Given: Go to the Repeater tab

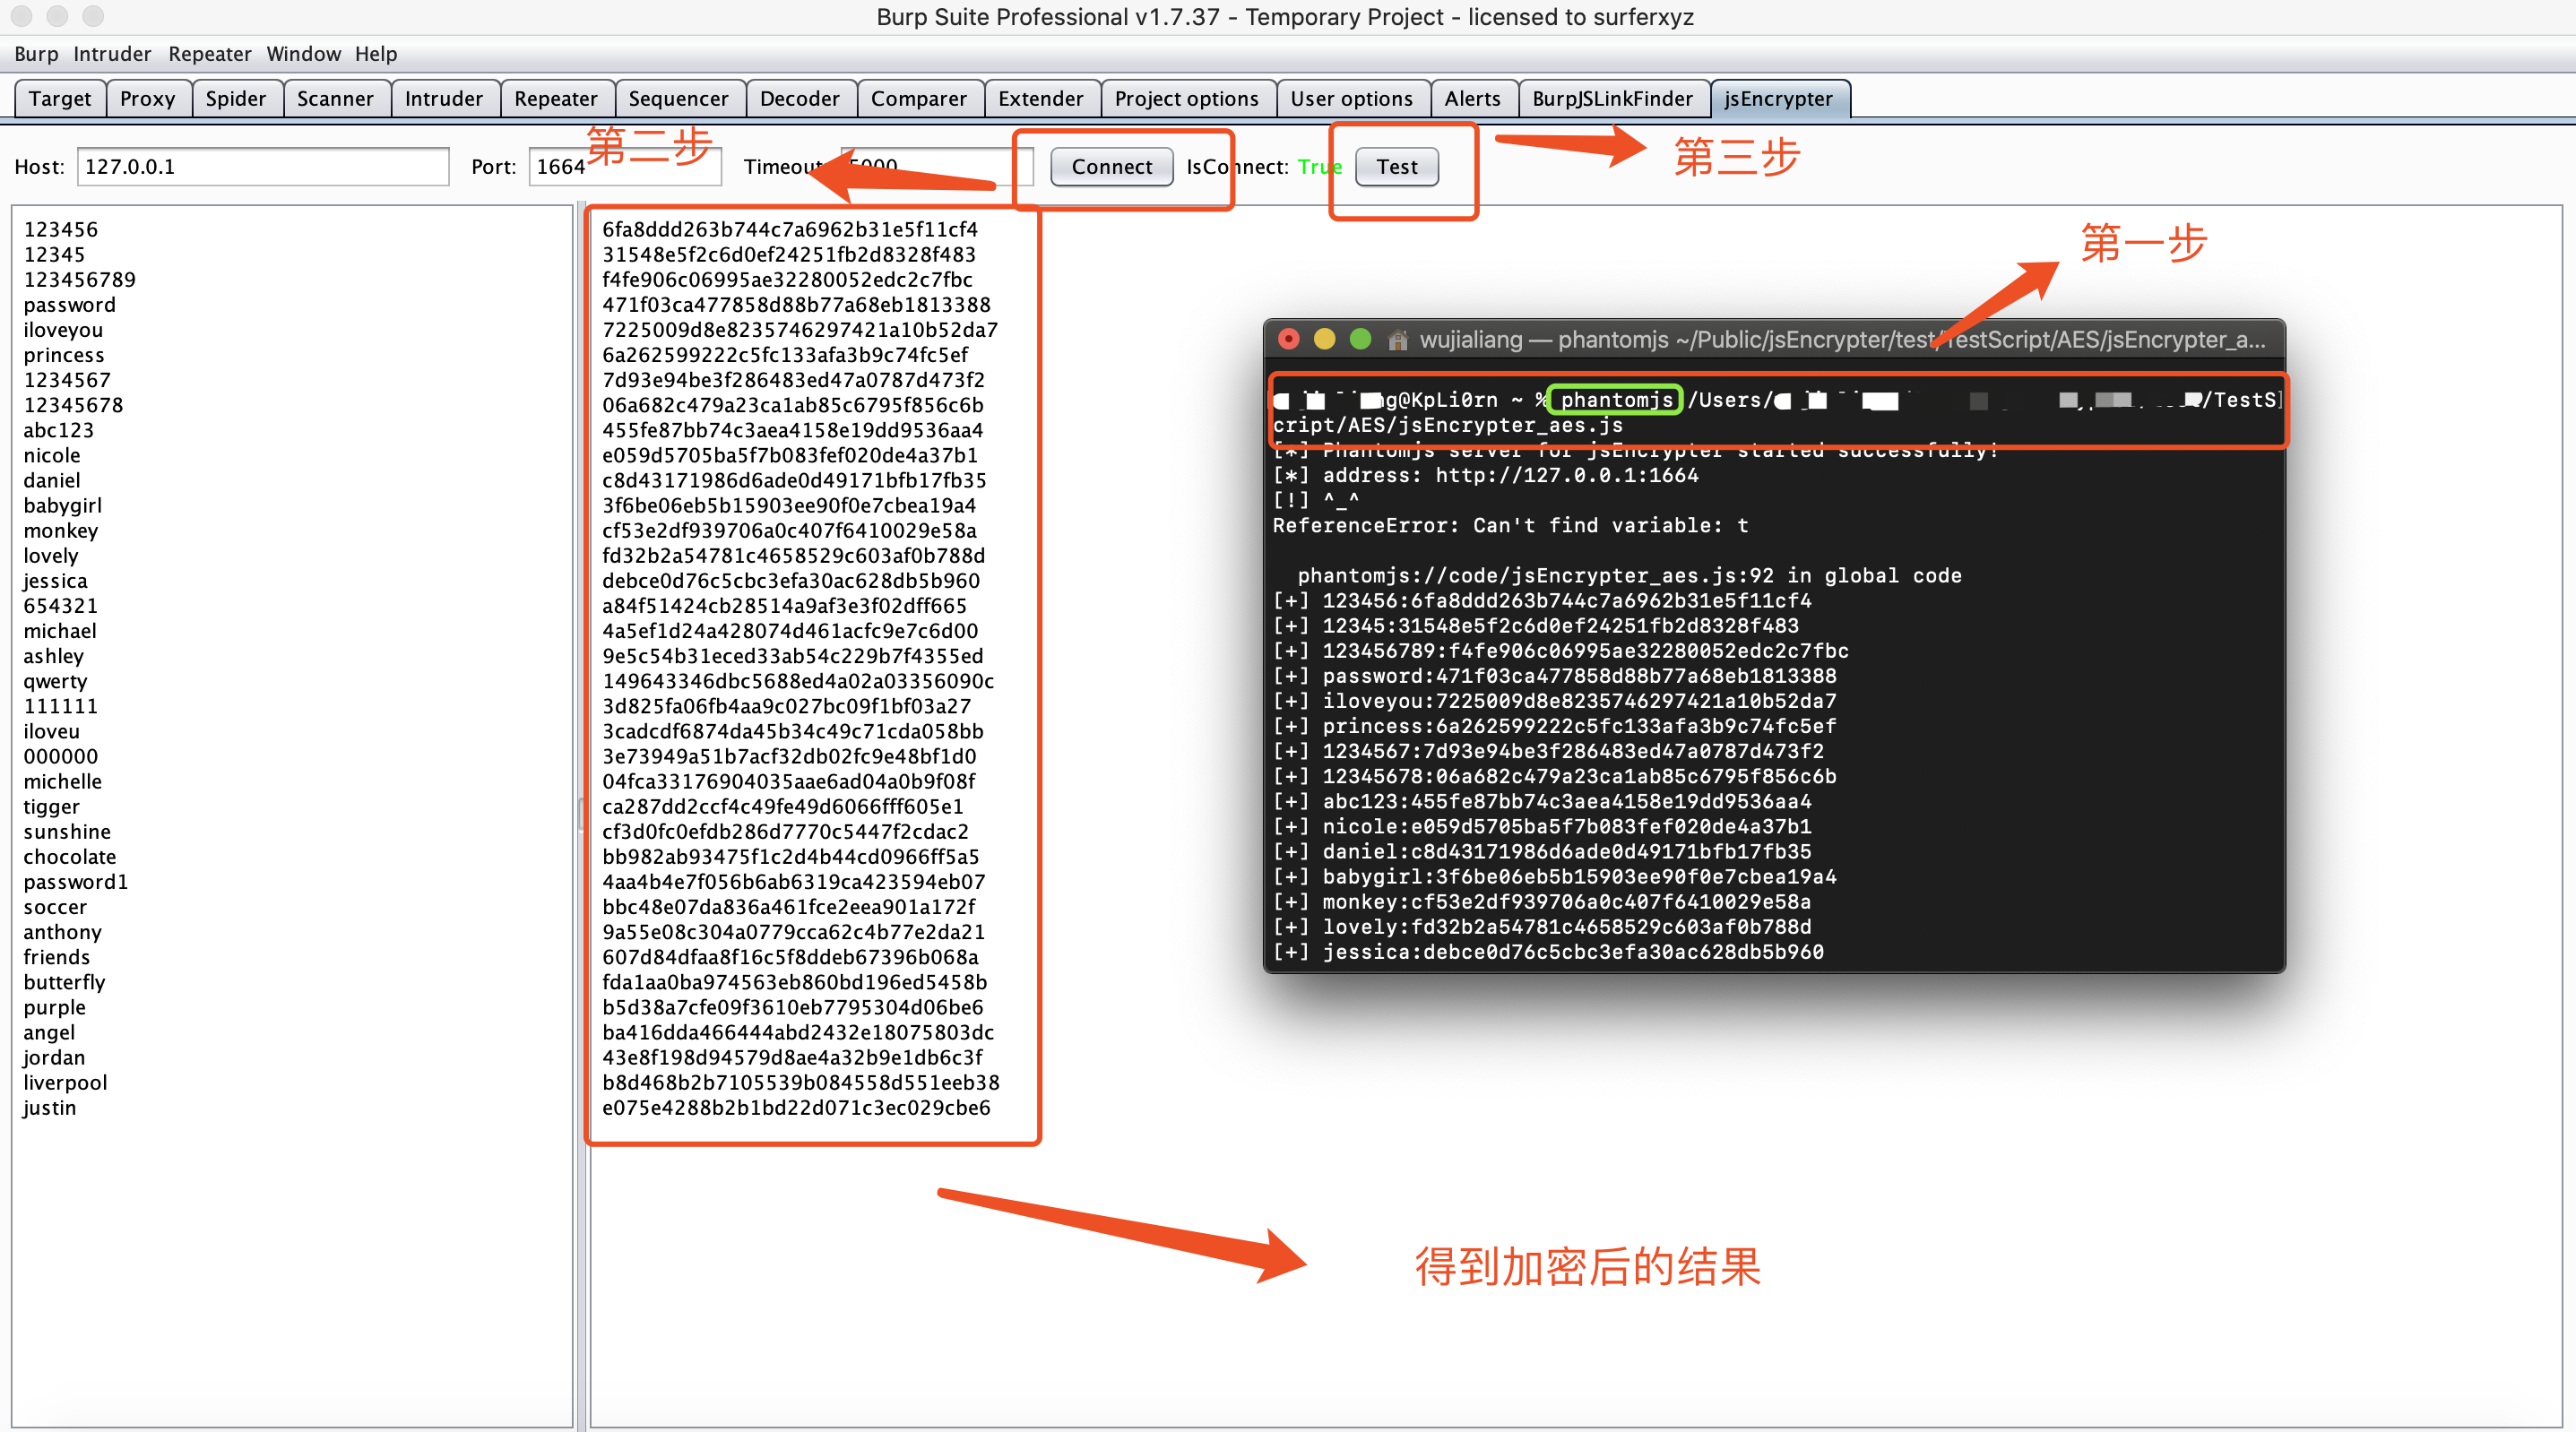Looking at the screenshot, I should [x=555, y=98].
